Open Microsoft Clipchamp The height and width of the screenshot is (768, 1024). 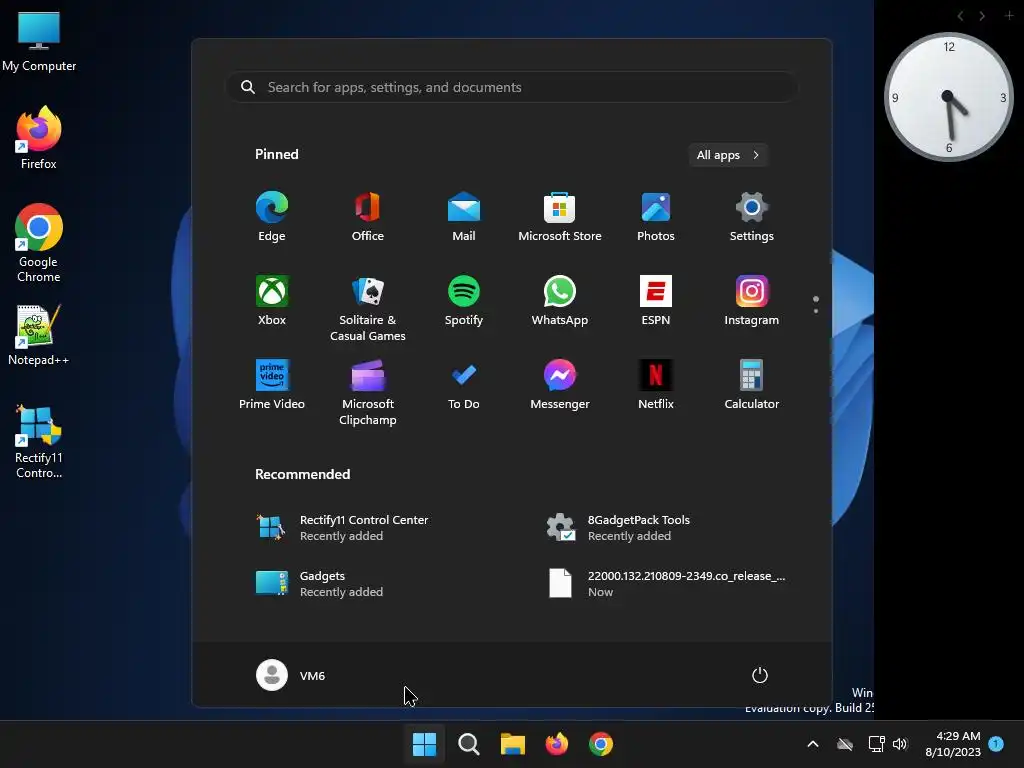pyautogui.click(x=368, y=393)
